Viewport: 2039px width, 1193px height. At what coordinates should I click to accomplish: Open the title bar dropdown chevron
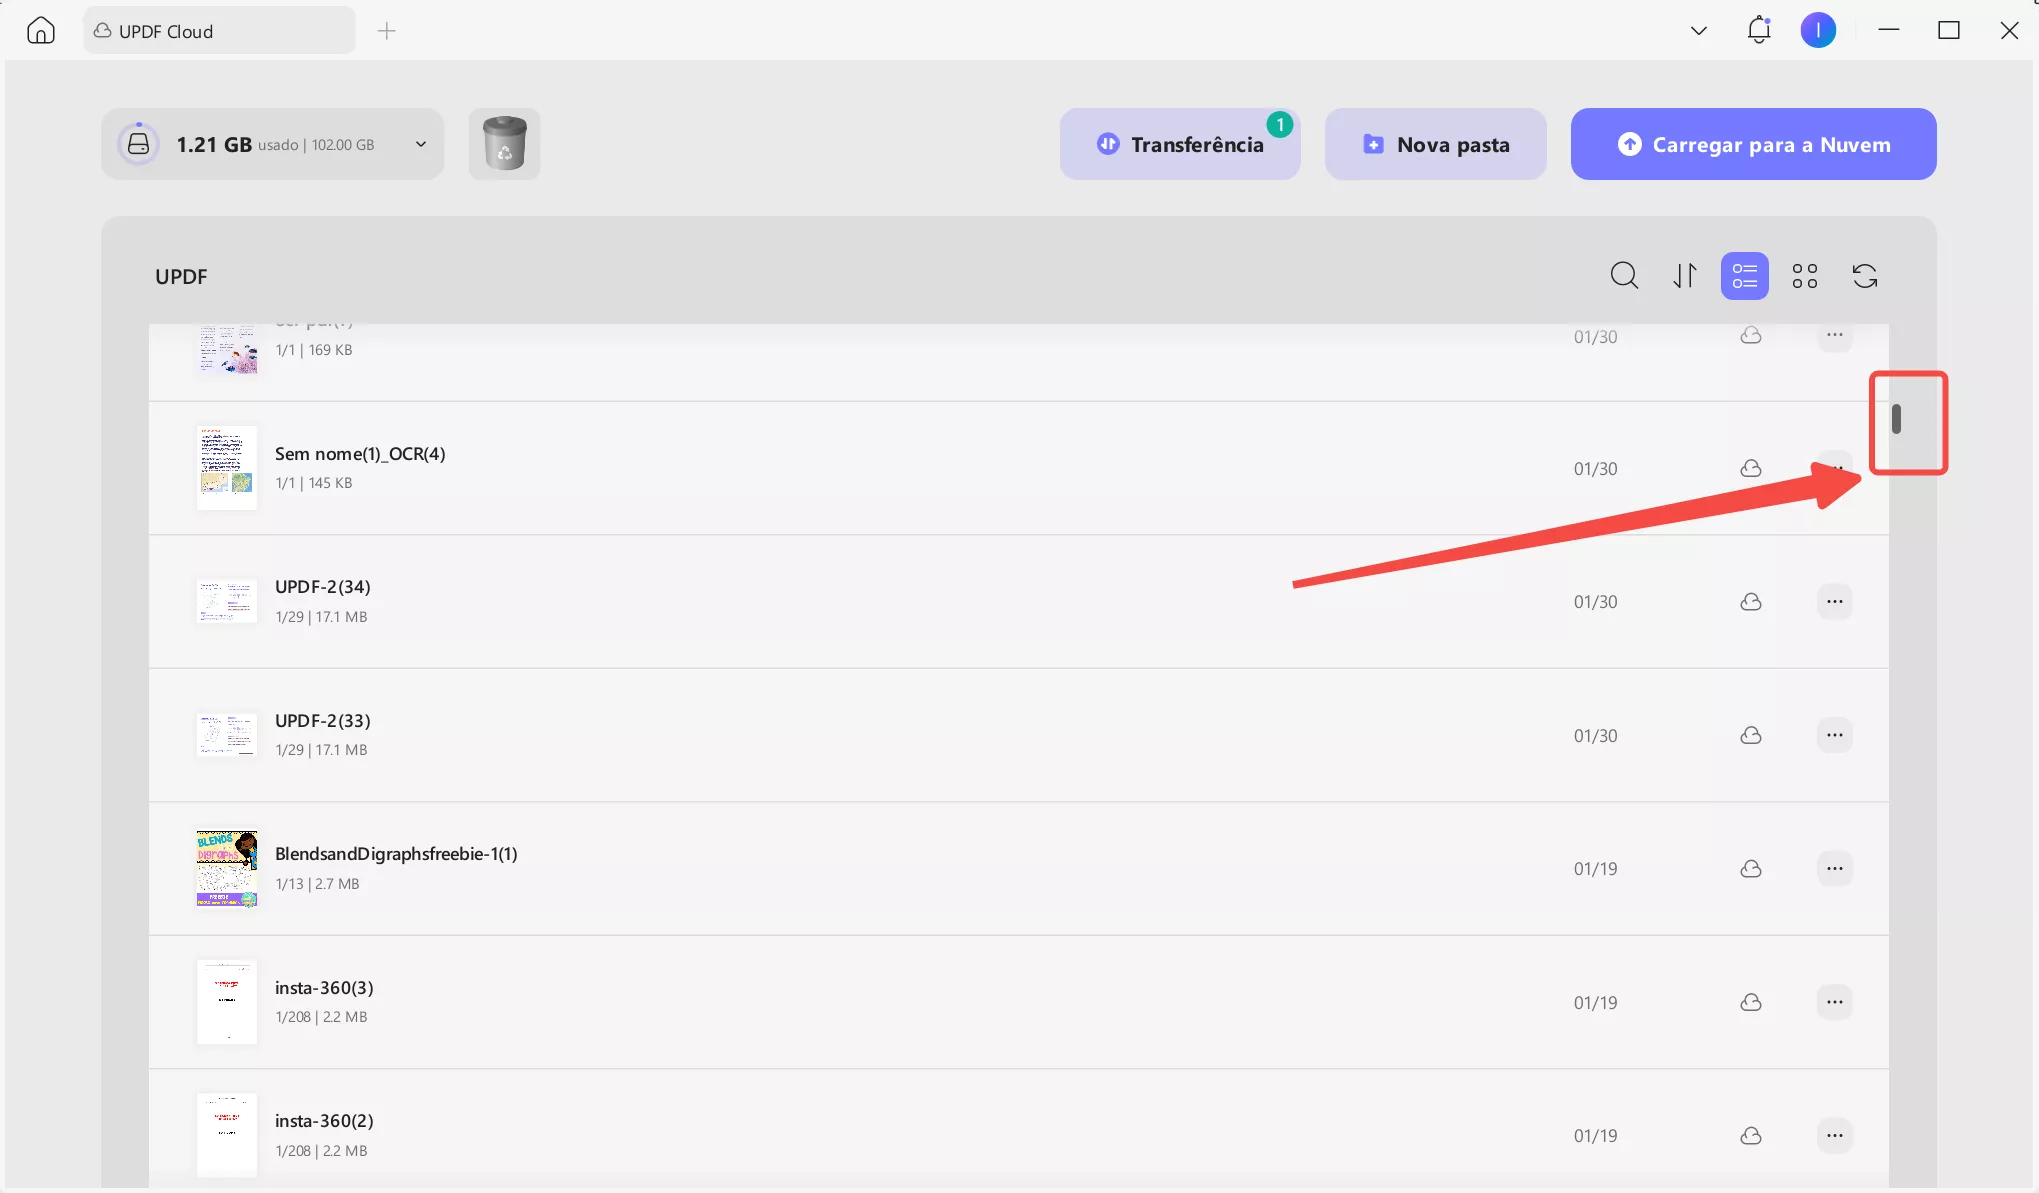[1698, 31]
